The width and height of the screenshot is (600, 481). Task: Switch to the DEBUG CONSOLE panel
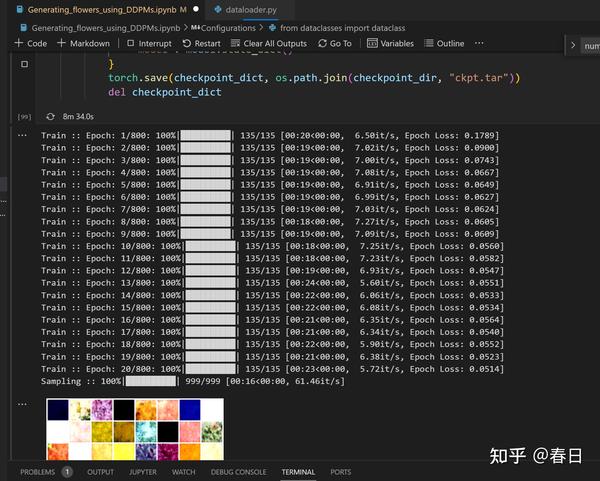click(238, 472)
